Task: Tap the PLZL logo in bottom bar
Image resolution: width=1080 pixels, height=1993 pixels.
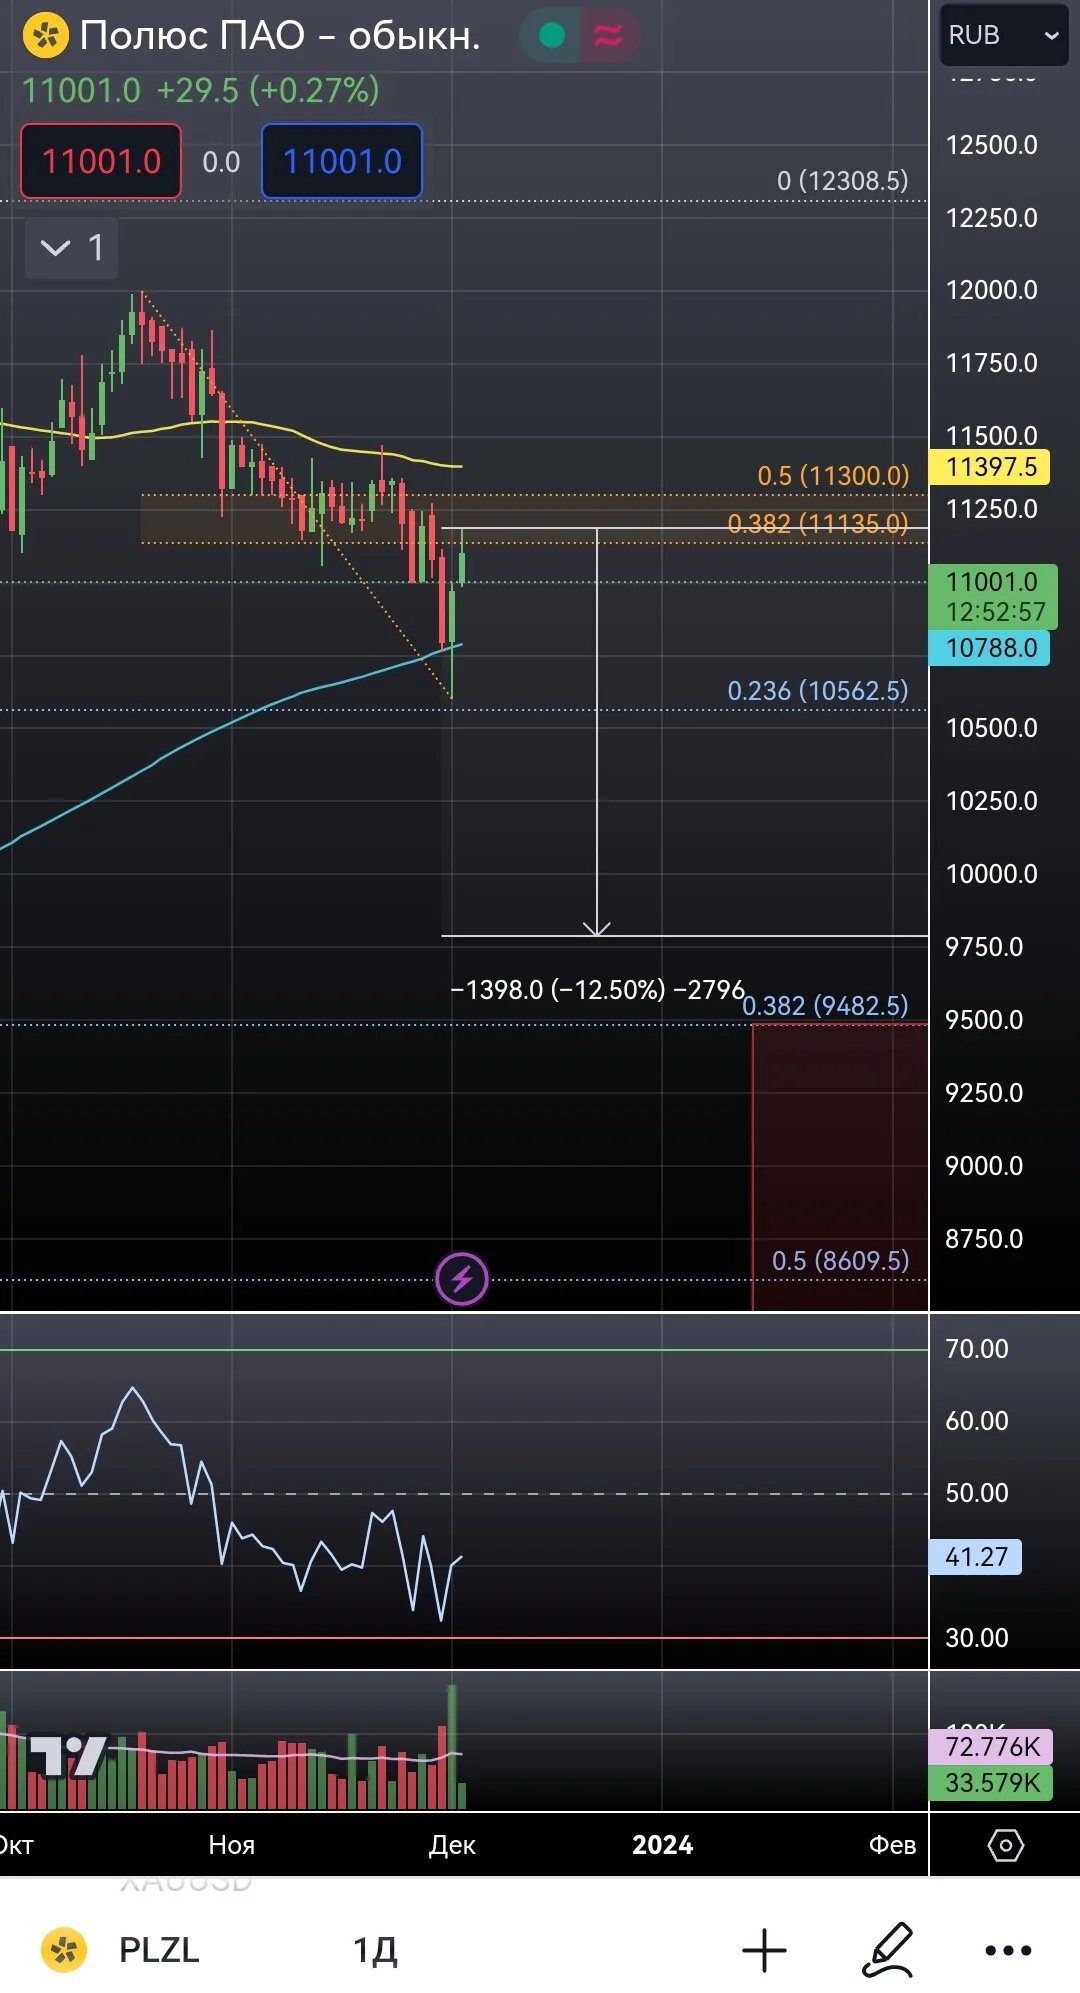Action: [x=64, y=1949]
